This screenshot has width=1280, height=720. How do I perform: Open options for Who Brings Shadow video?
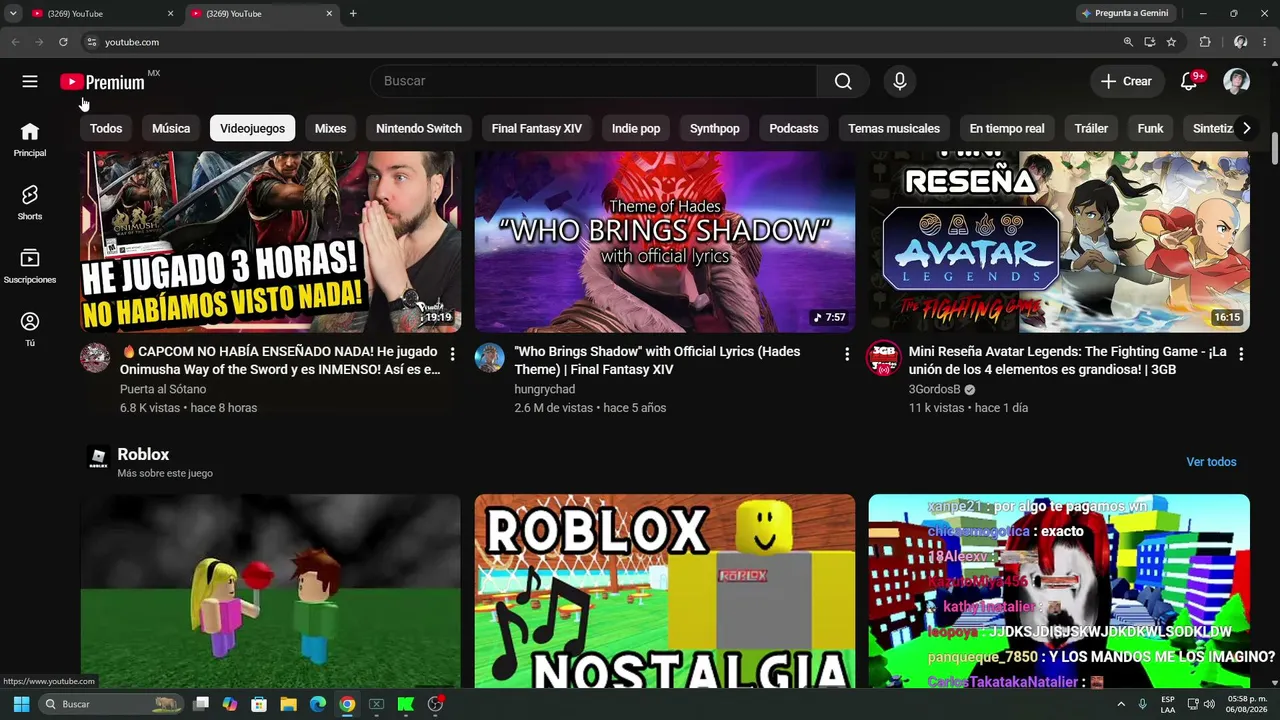click(846, 354)
